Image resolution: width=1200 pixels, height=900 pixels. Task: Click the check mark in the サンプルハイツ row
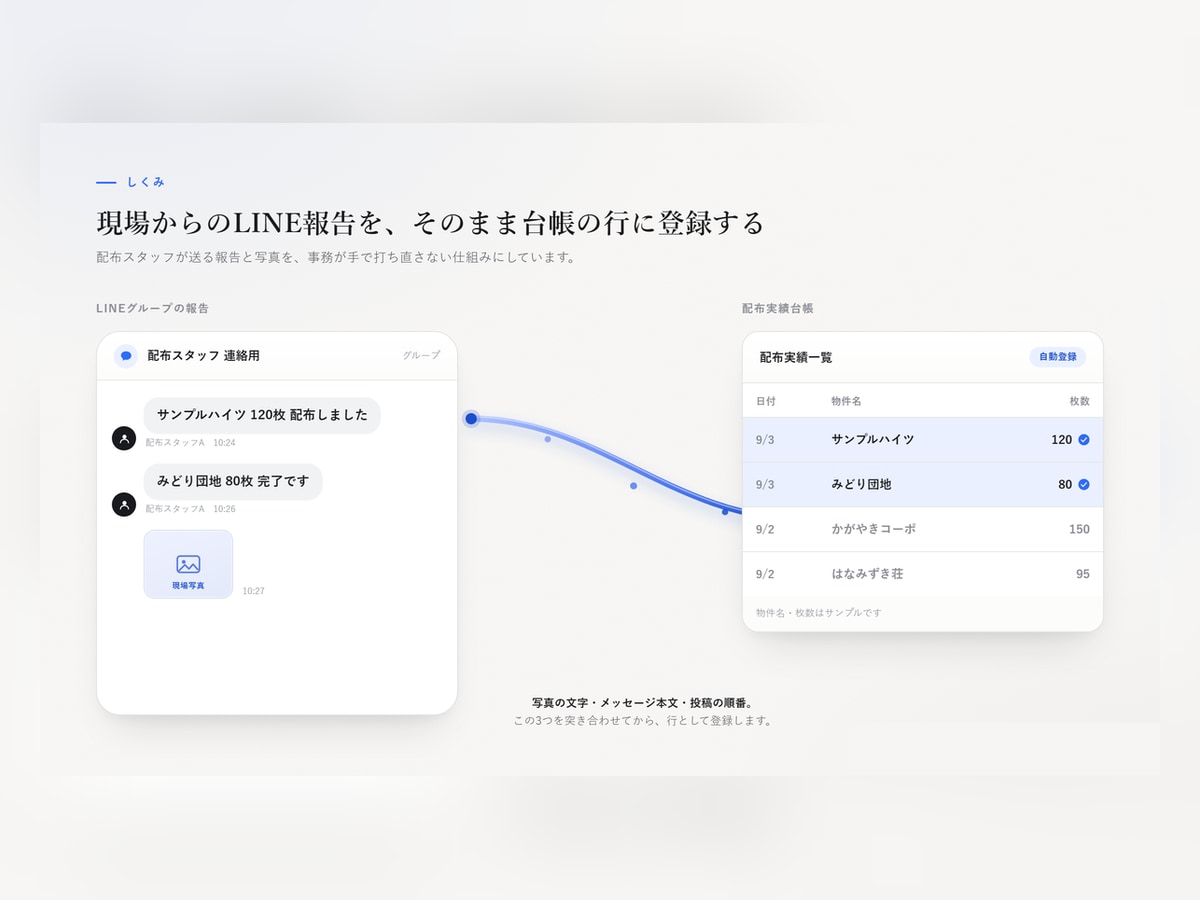1084,439
